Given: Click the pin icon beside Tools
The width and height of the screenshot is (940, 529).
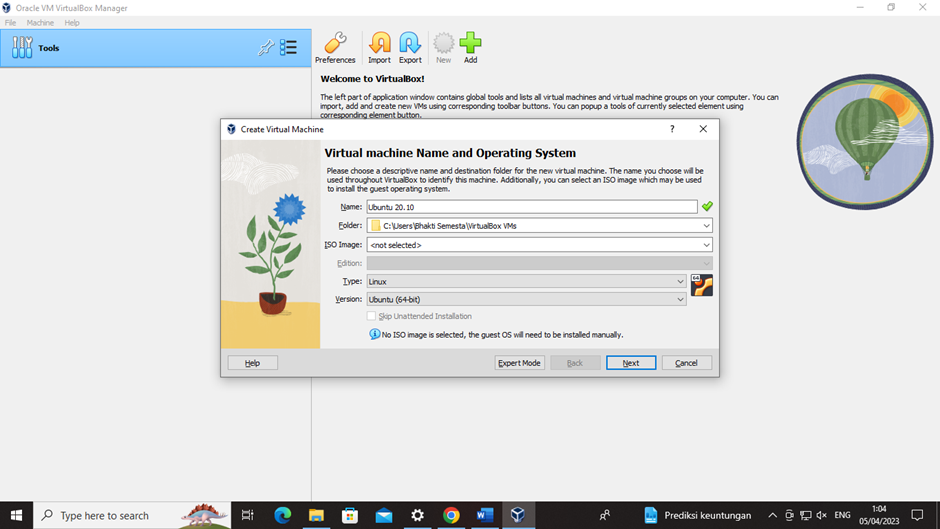Looking at the screenshot, I should coord(266,47).
